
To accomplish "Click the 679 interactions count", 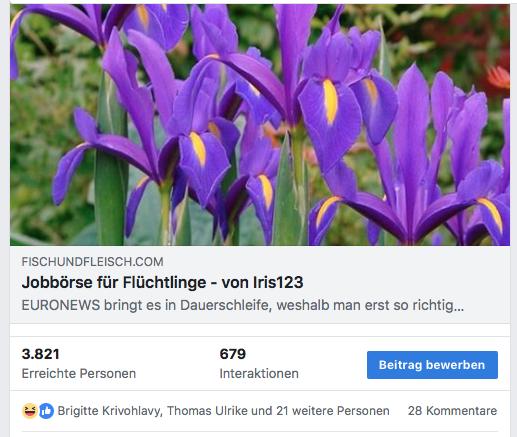I will point(233,354).
